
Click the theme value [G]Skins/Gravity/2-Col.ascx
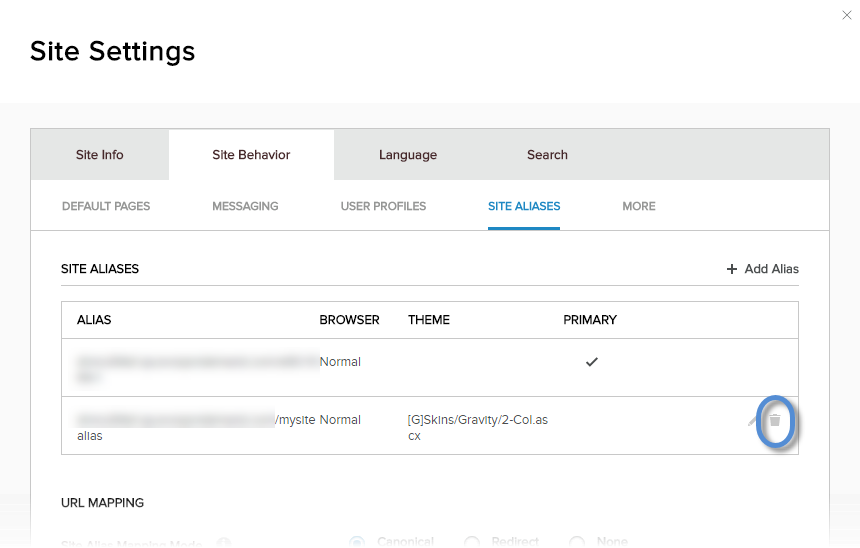click(477, 428)
